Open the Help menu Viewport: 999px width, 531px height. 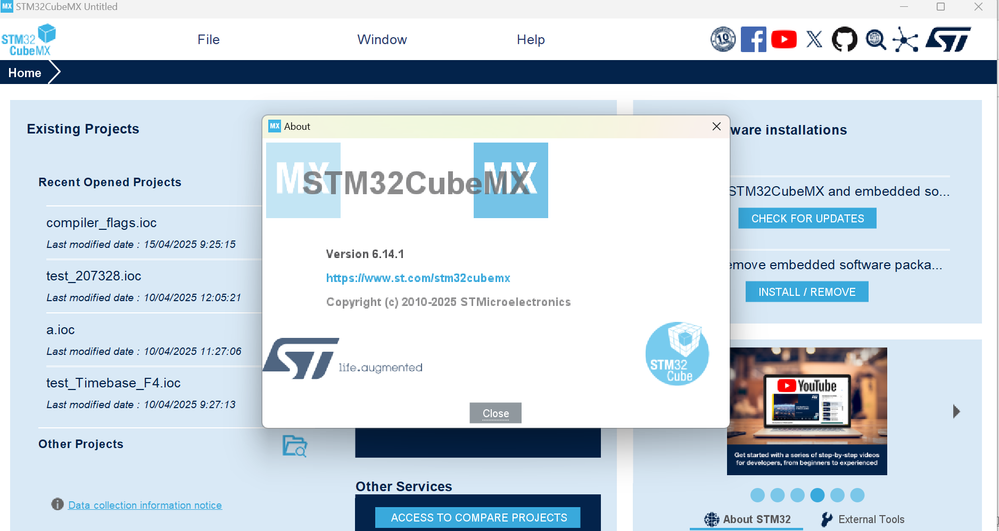point(531,40)
